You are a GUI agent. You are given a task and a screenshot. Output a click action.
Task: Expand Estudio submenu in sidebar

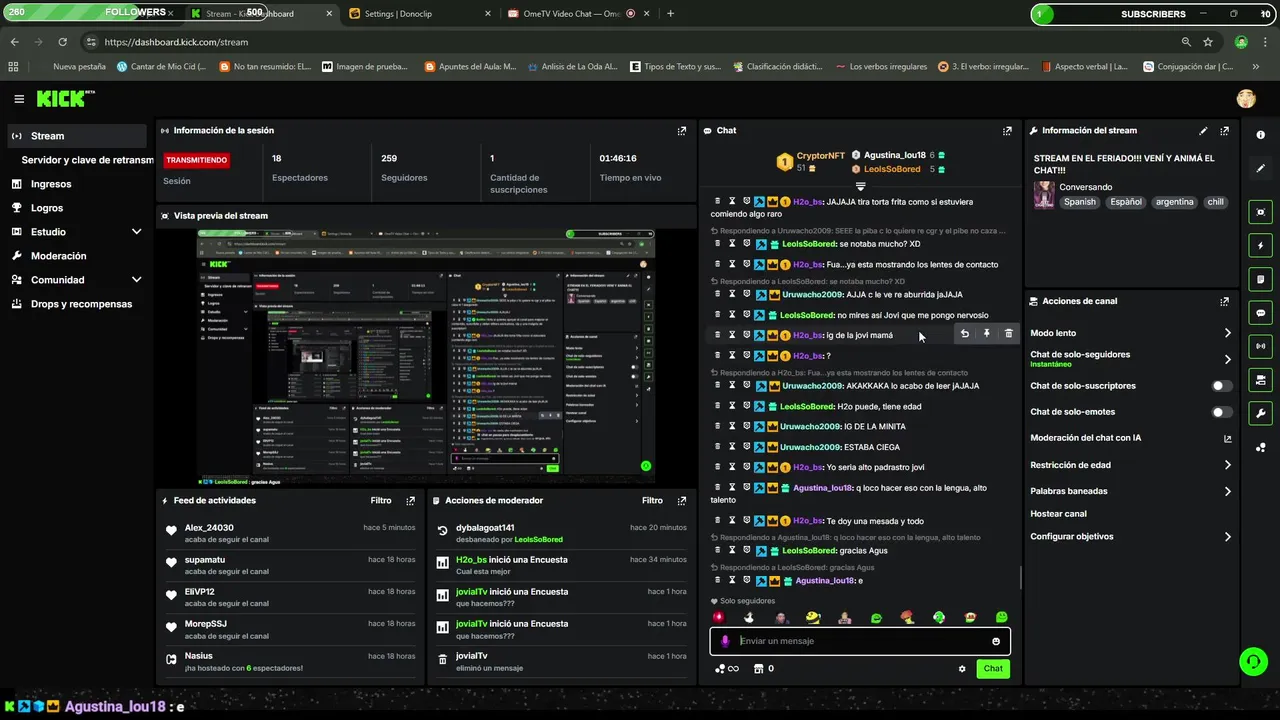[137, 232]
